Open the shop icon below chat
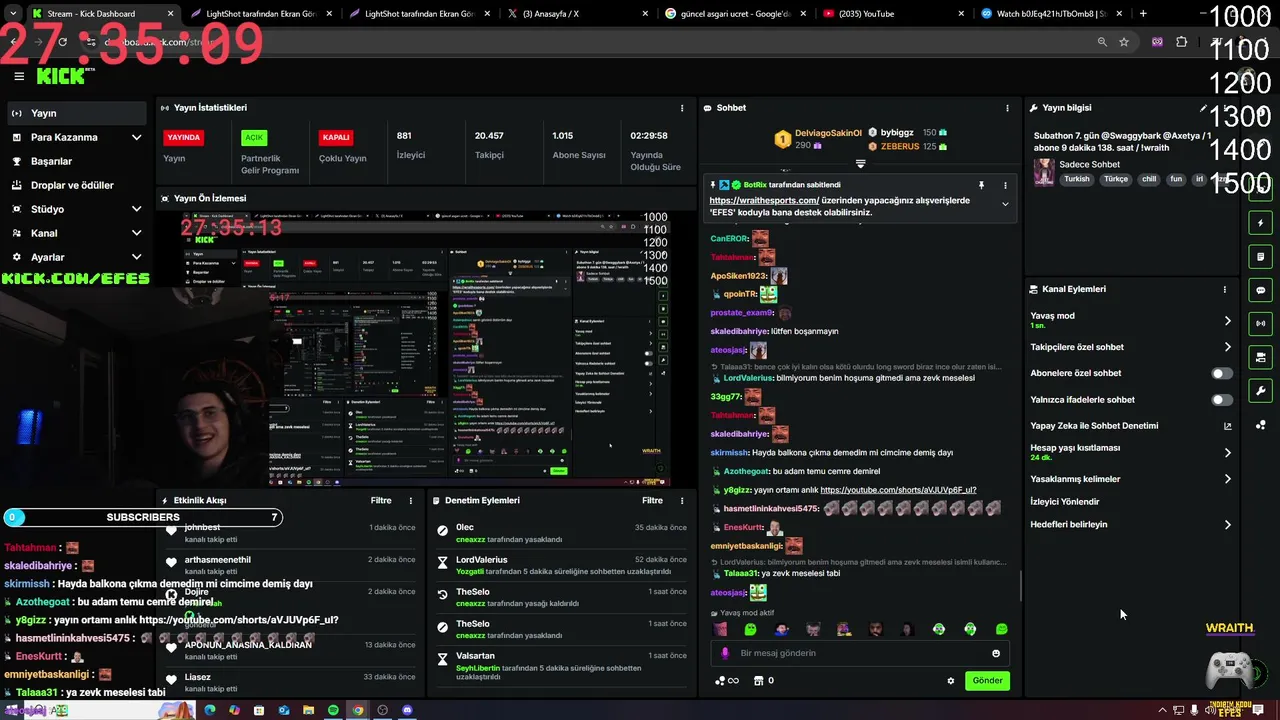The height and width of the screenshot is (720, 1280). click(x=758, y=681)
